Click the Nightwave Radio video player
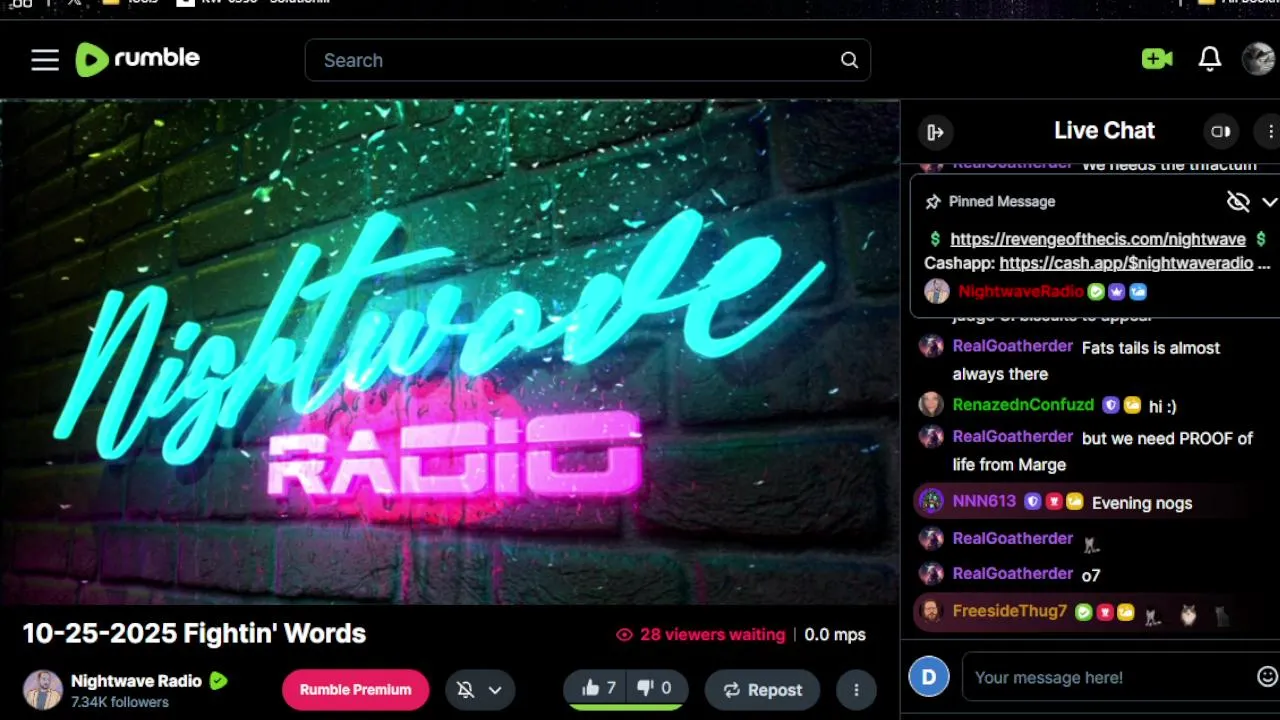Screen dimensions: 1280x720 coord(450,352)
